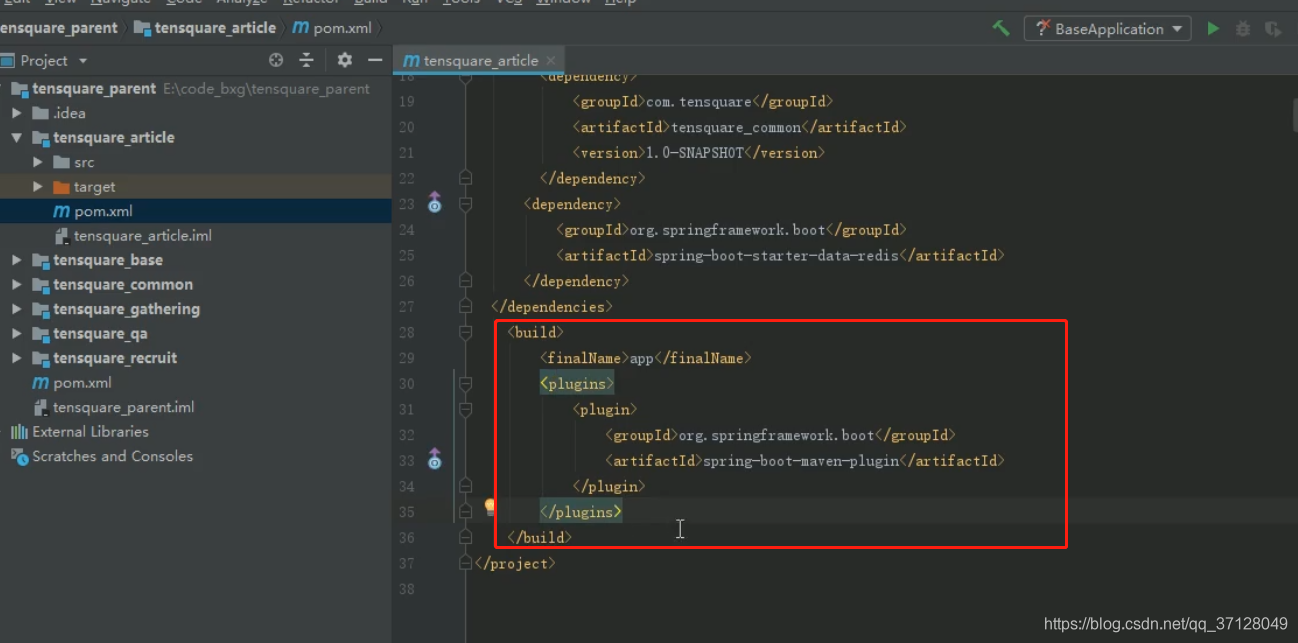The height and width of the screenshot is (643, 1298).
Task: Click Maven icon of selected pom.xml
Action: [61, 211]
